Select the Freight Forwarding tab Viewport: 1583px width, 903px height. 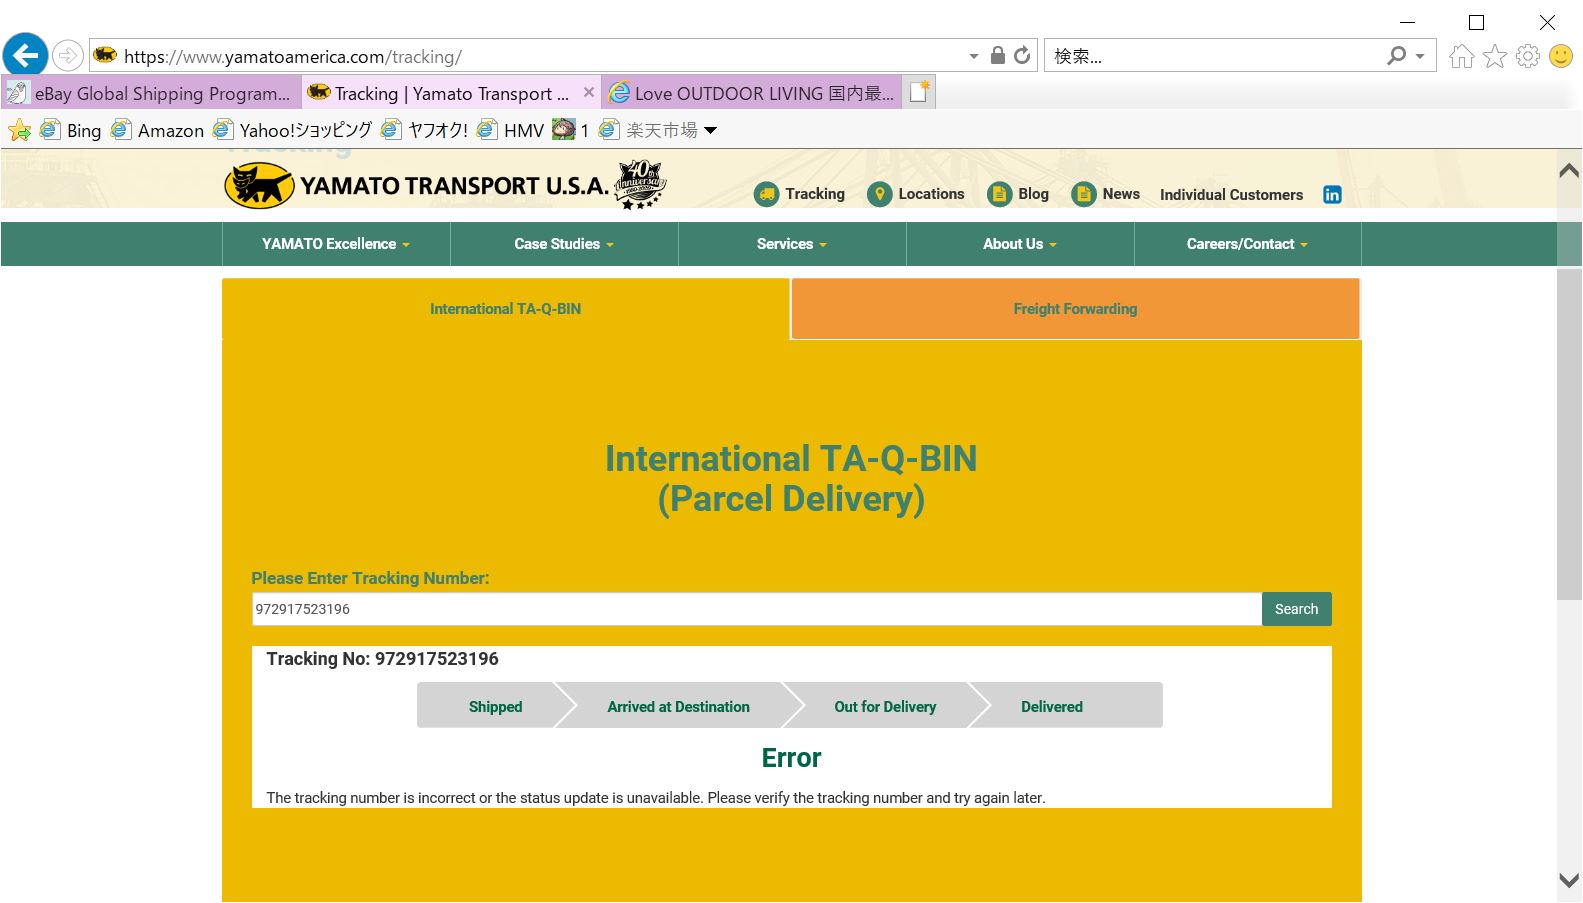point(1075,309)
